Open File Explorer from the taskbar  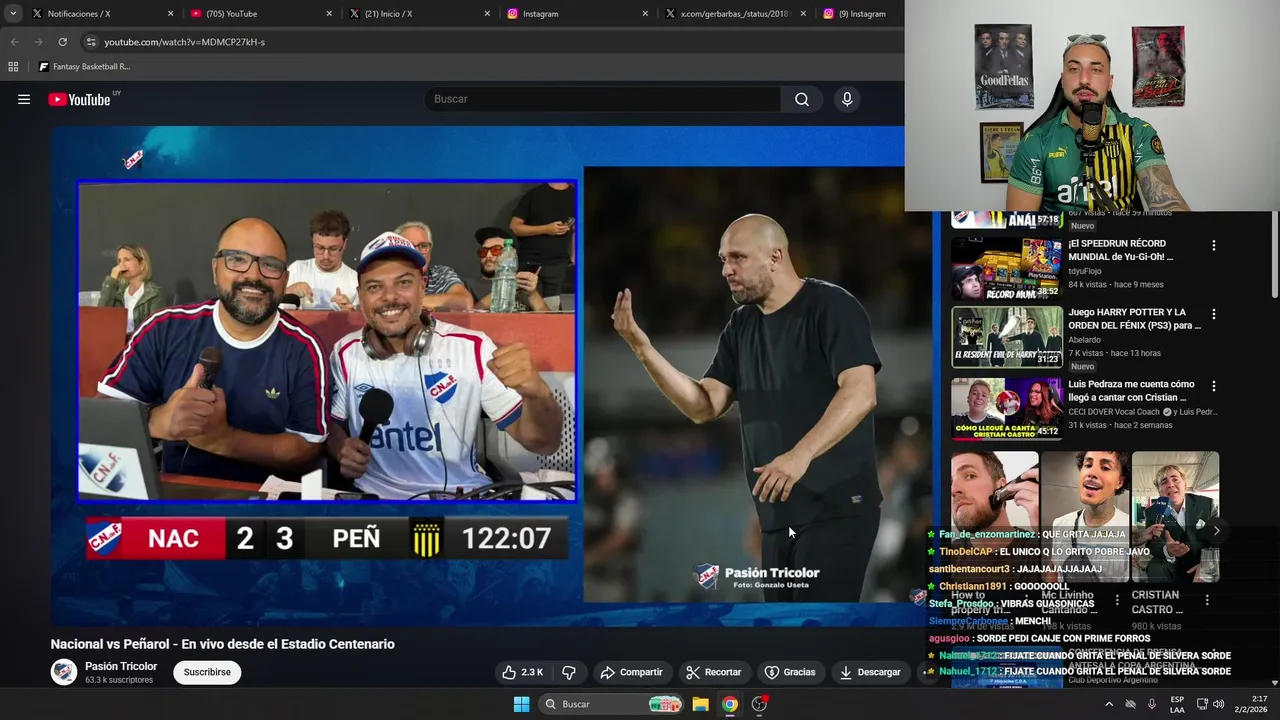pos(700,704)
